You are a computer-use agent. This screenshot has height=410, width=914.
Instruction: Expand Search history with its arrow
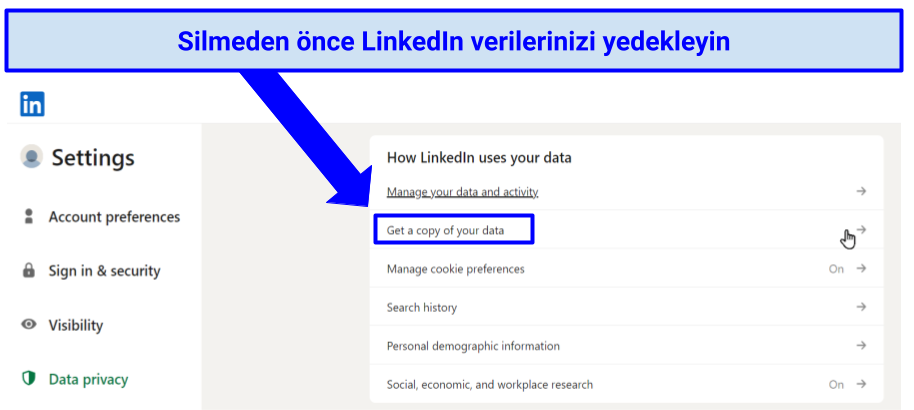[x=861, y=307]
